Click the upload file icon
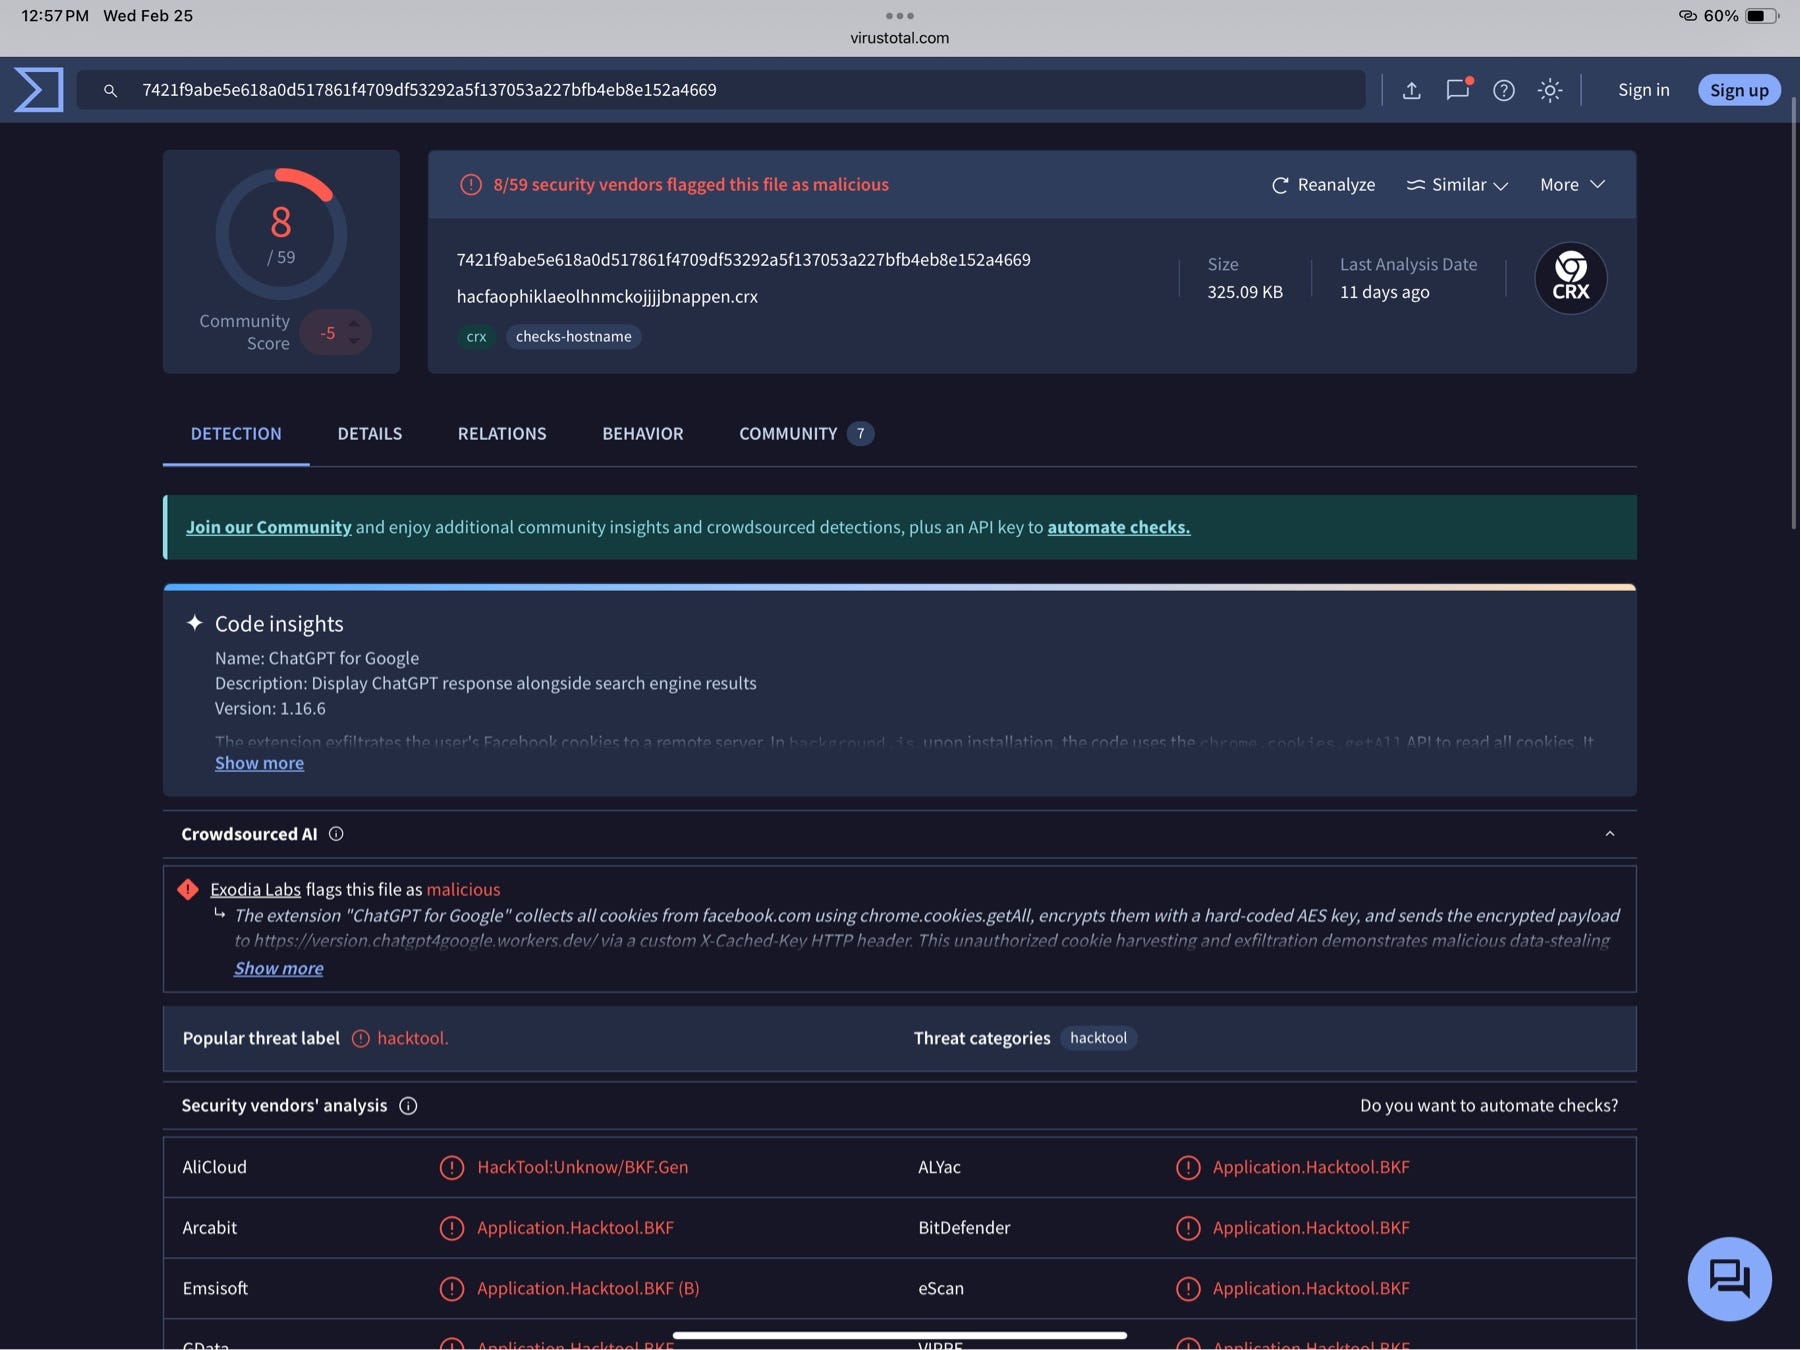 [x=1411, y=90]
